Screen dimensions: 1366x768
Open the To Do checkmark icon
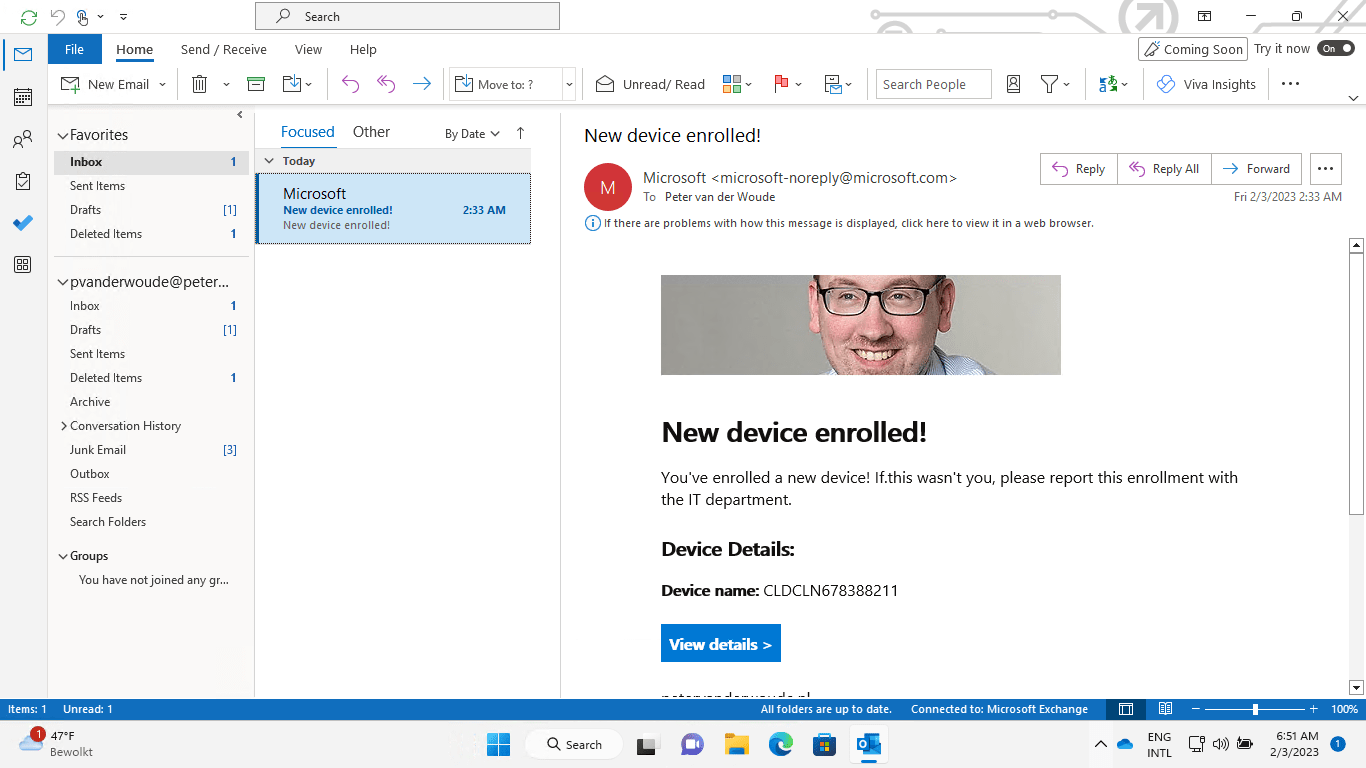pyautogui.click(x=22, y=223)
